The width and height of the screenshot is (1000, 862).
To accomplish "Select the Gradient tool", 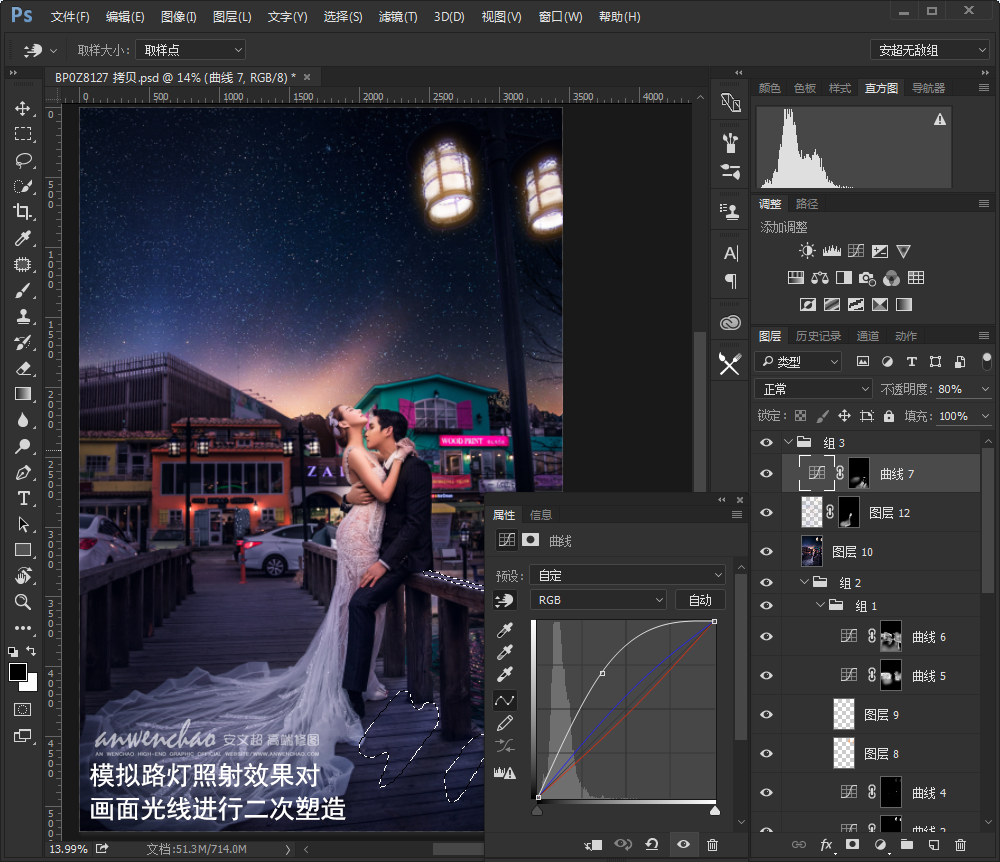I will point(23,394).
